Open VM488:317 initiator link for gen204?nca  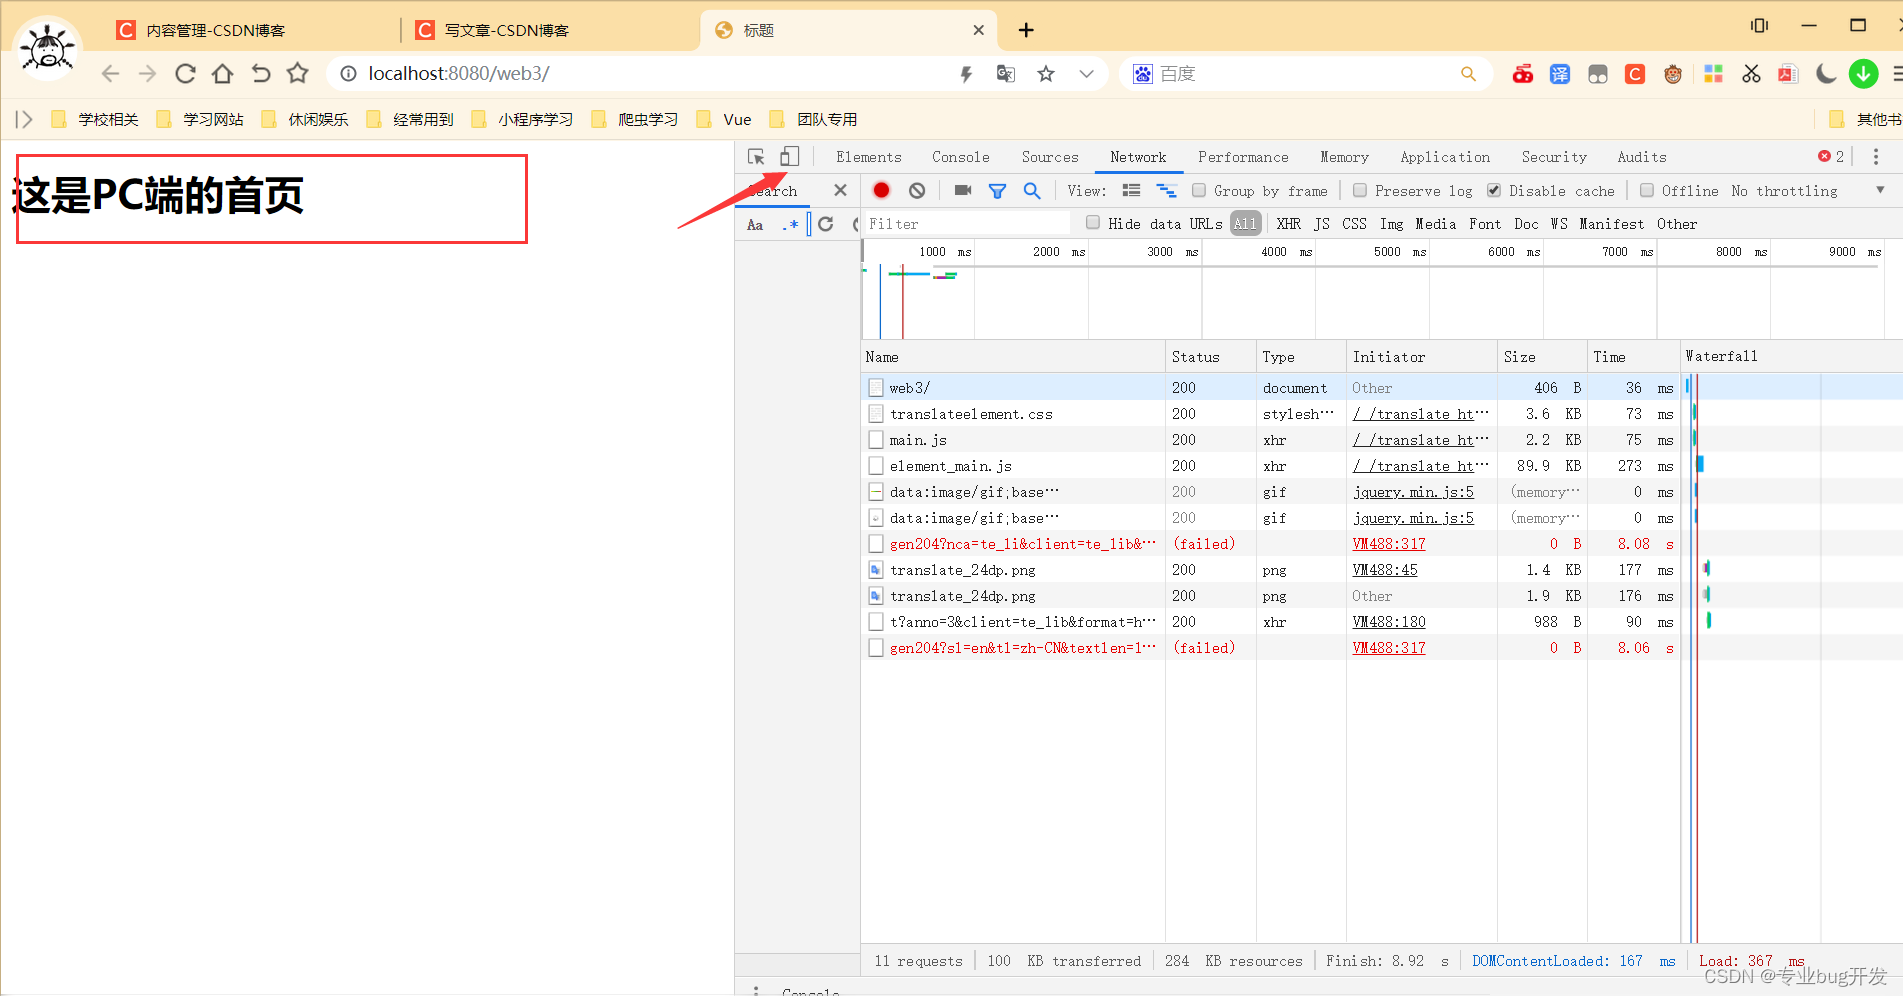(1389, 544)
